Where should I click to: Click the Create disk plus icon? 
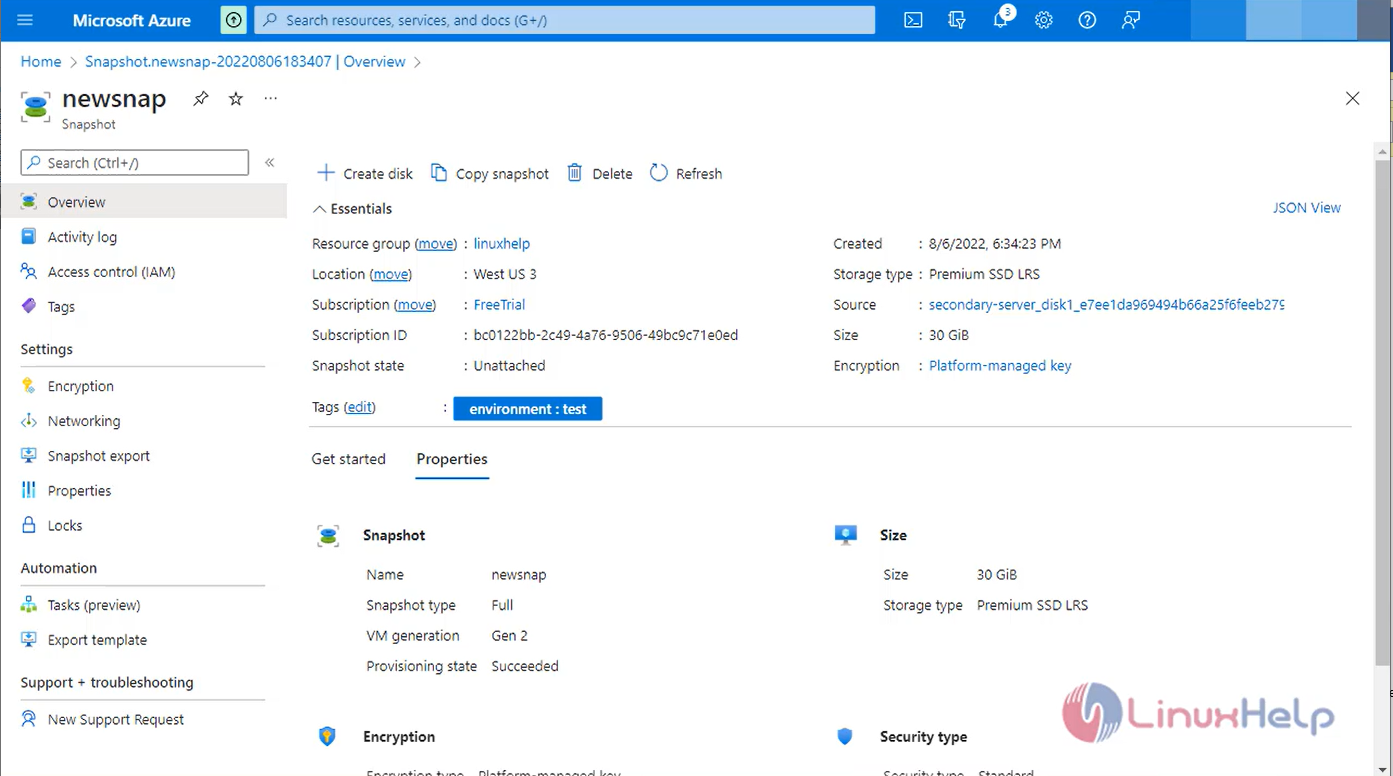326,173
